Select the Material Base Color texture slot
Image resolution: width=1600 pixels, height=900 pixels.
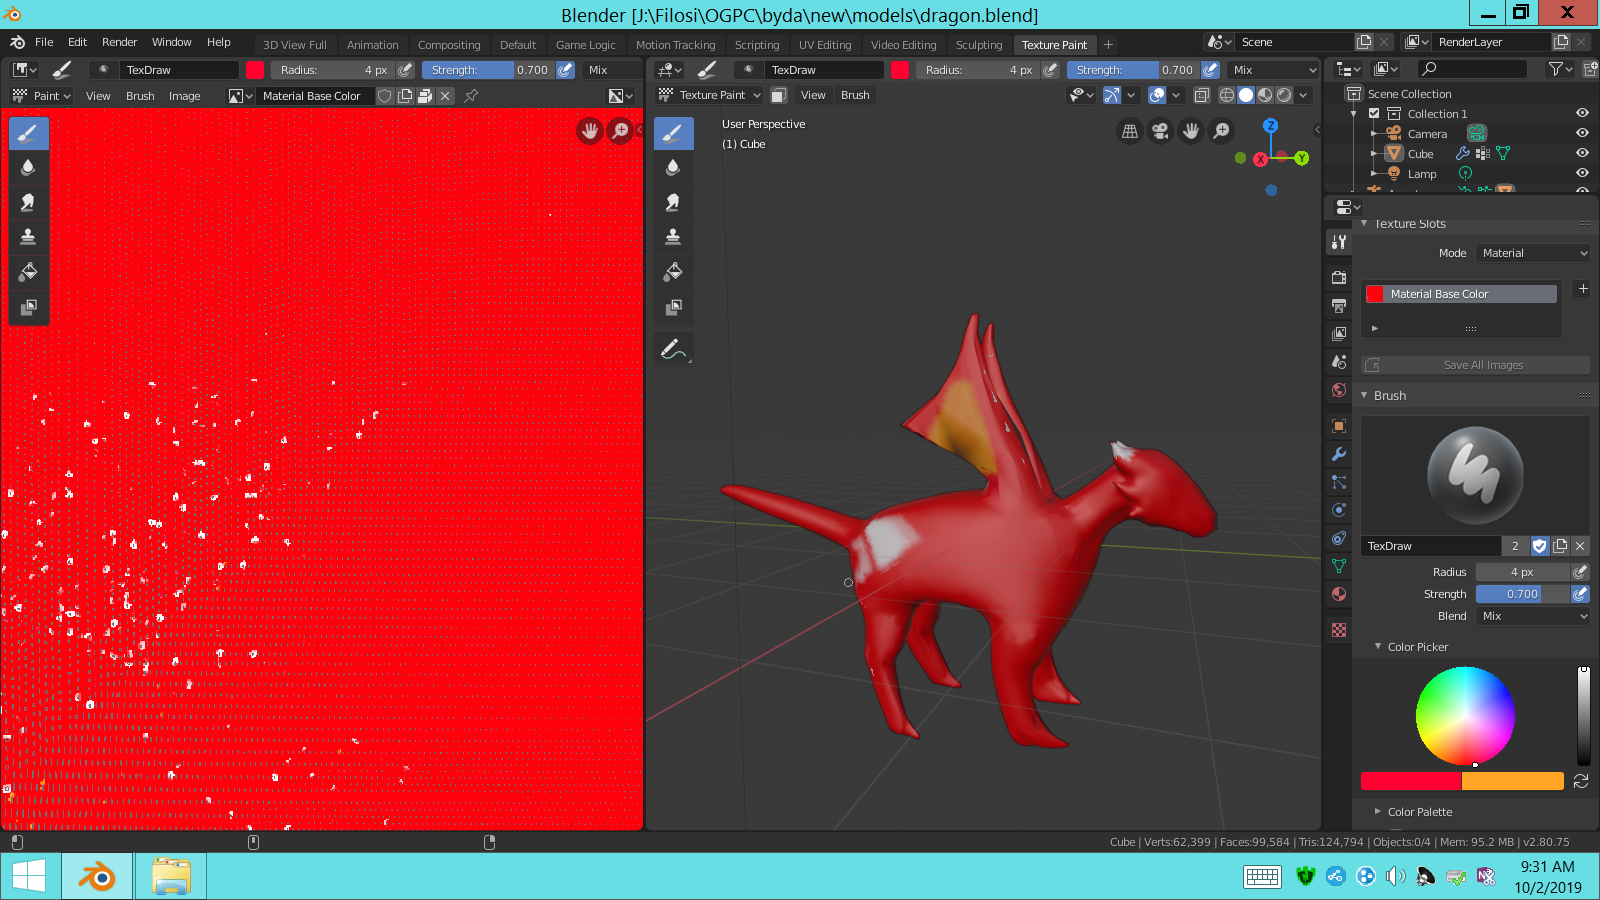1460,294
